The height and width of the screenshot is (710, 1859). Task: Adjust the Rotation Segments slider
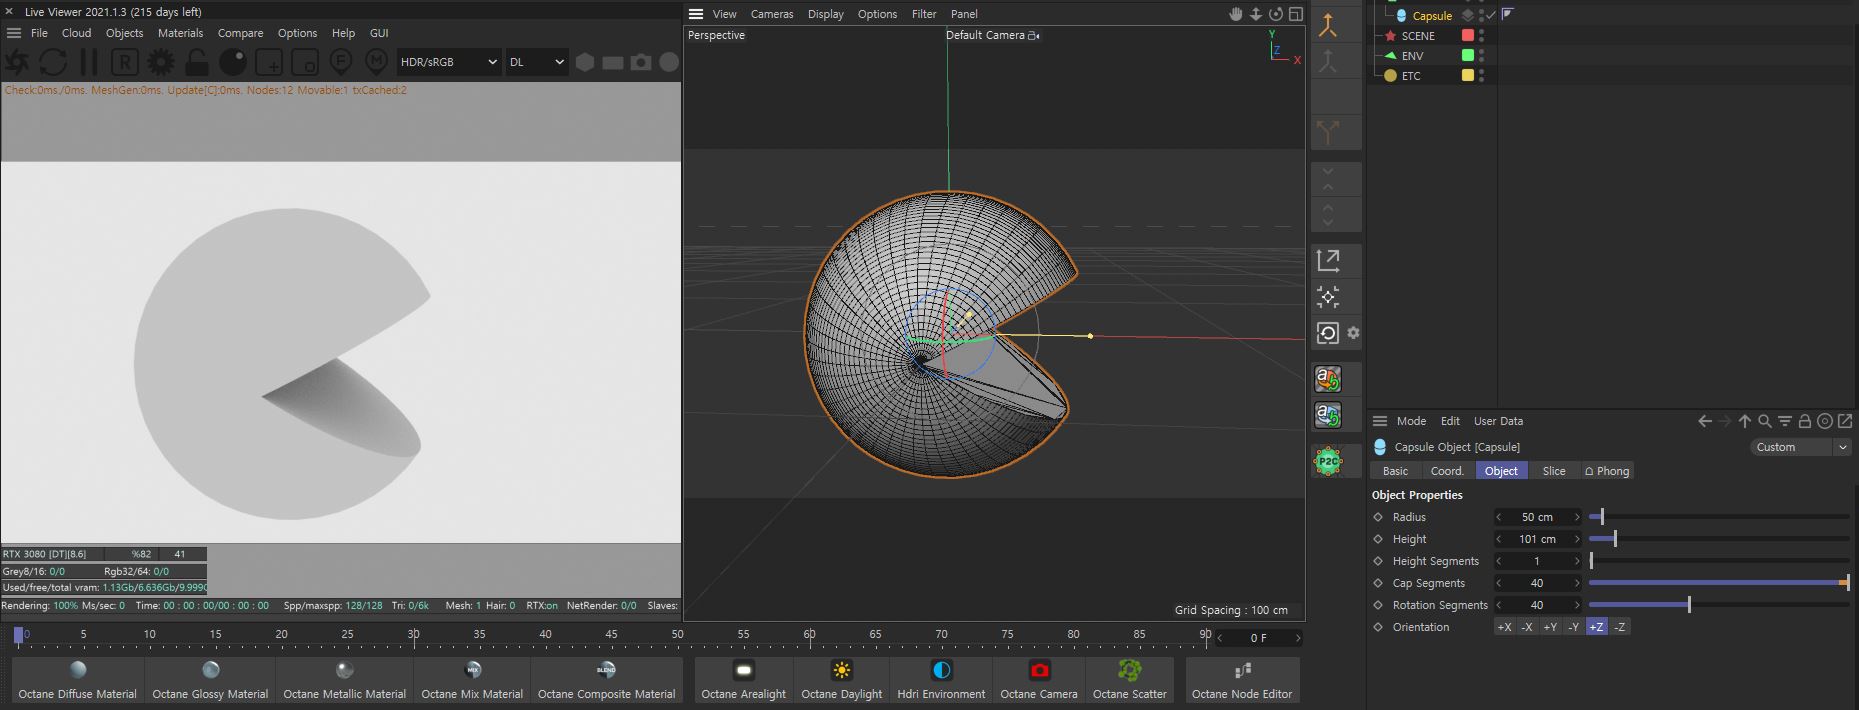point(1719,605)
